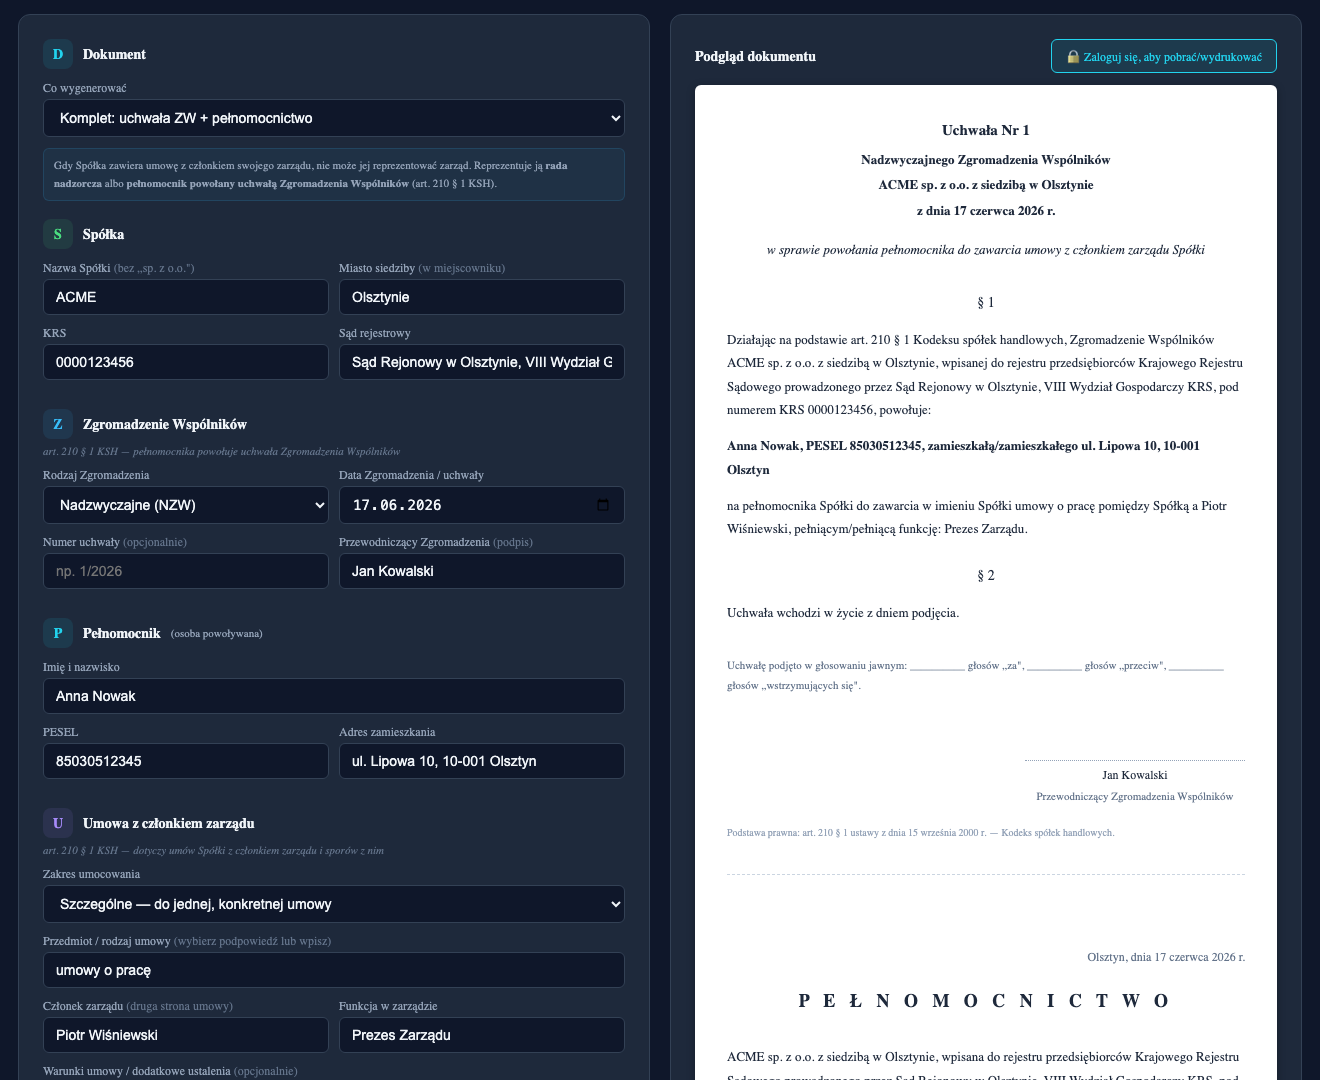The width and height of the screenshot is (1320, 1080).
Task: Click the D badge icon beside Dokument
Action: [58, 54]
